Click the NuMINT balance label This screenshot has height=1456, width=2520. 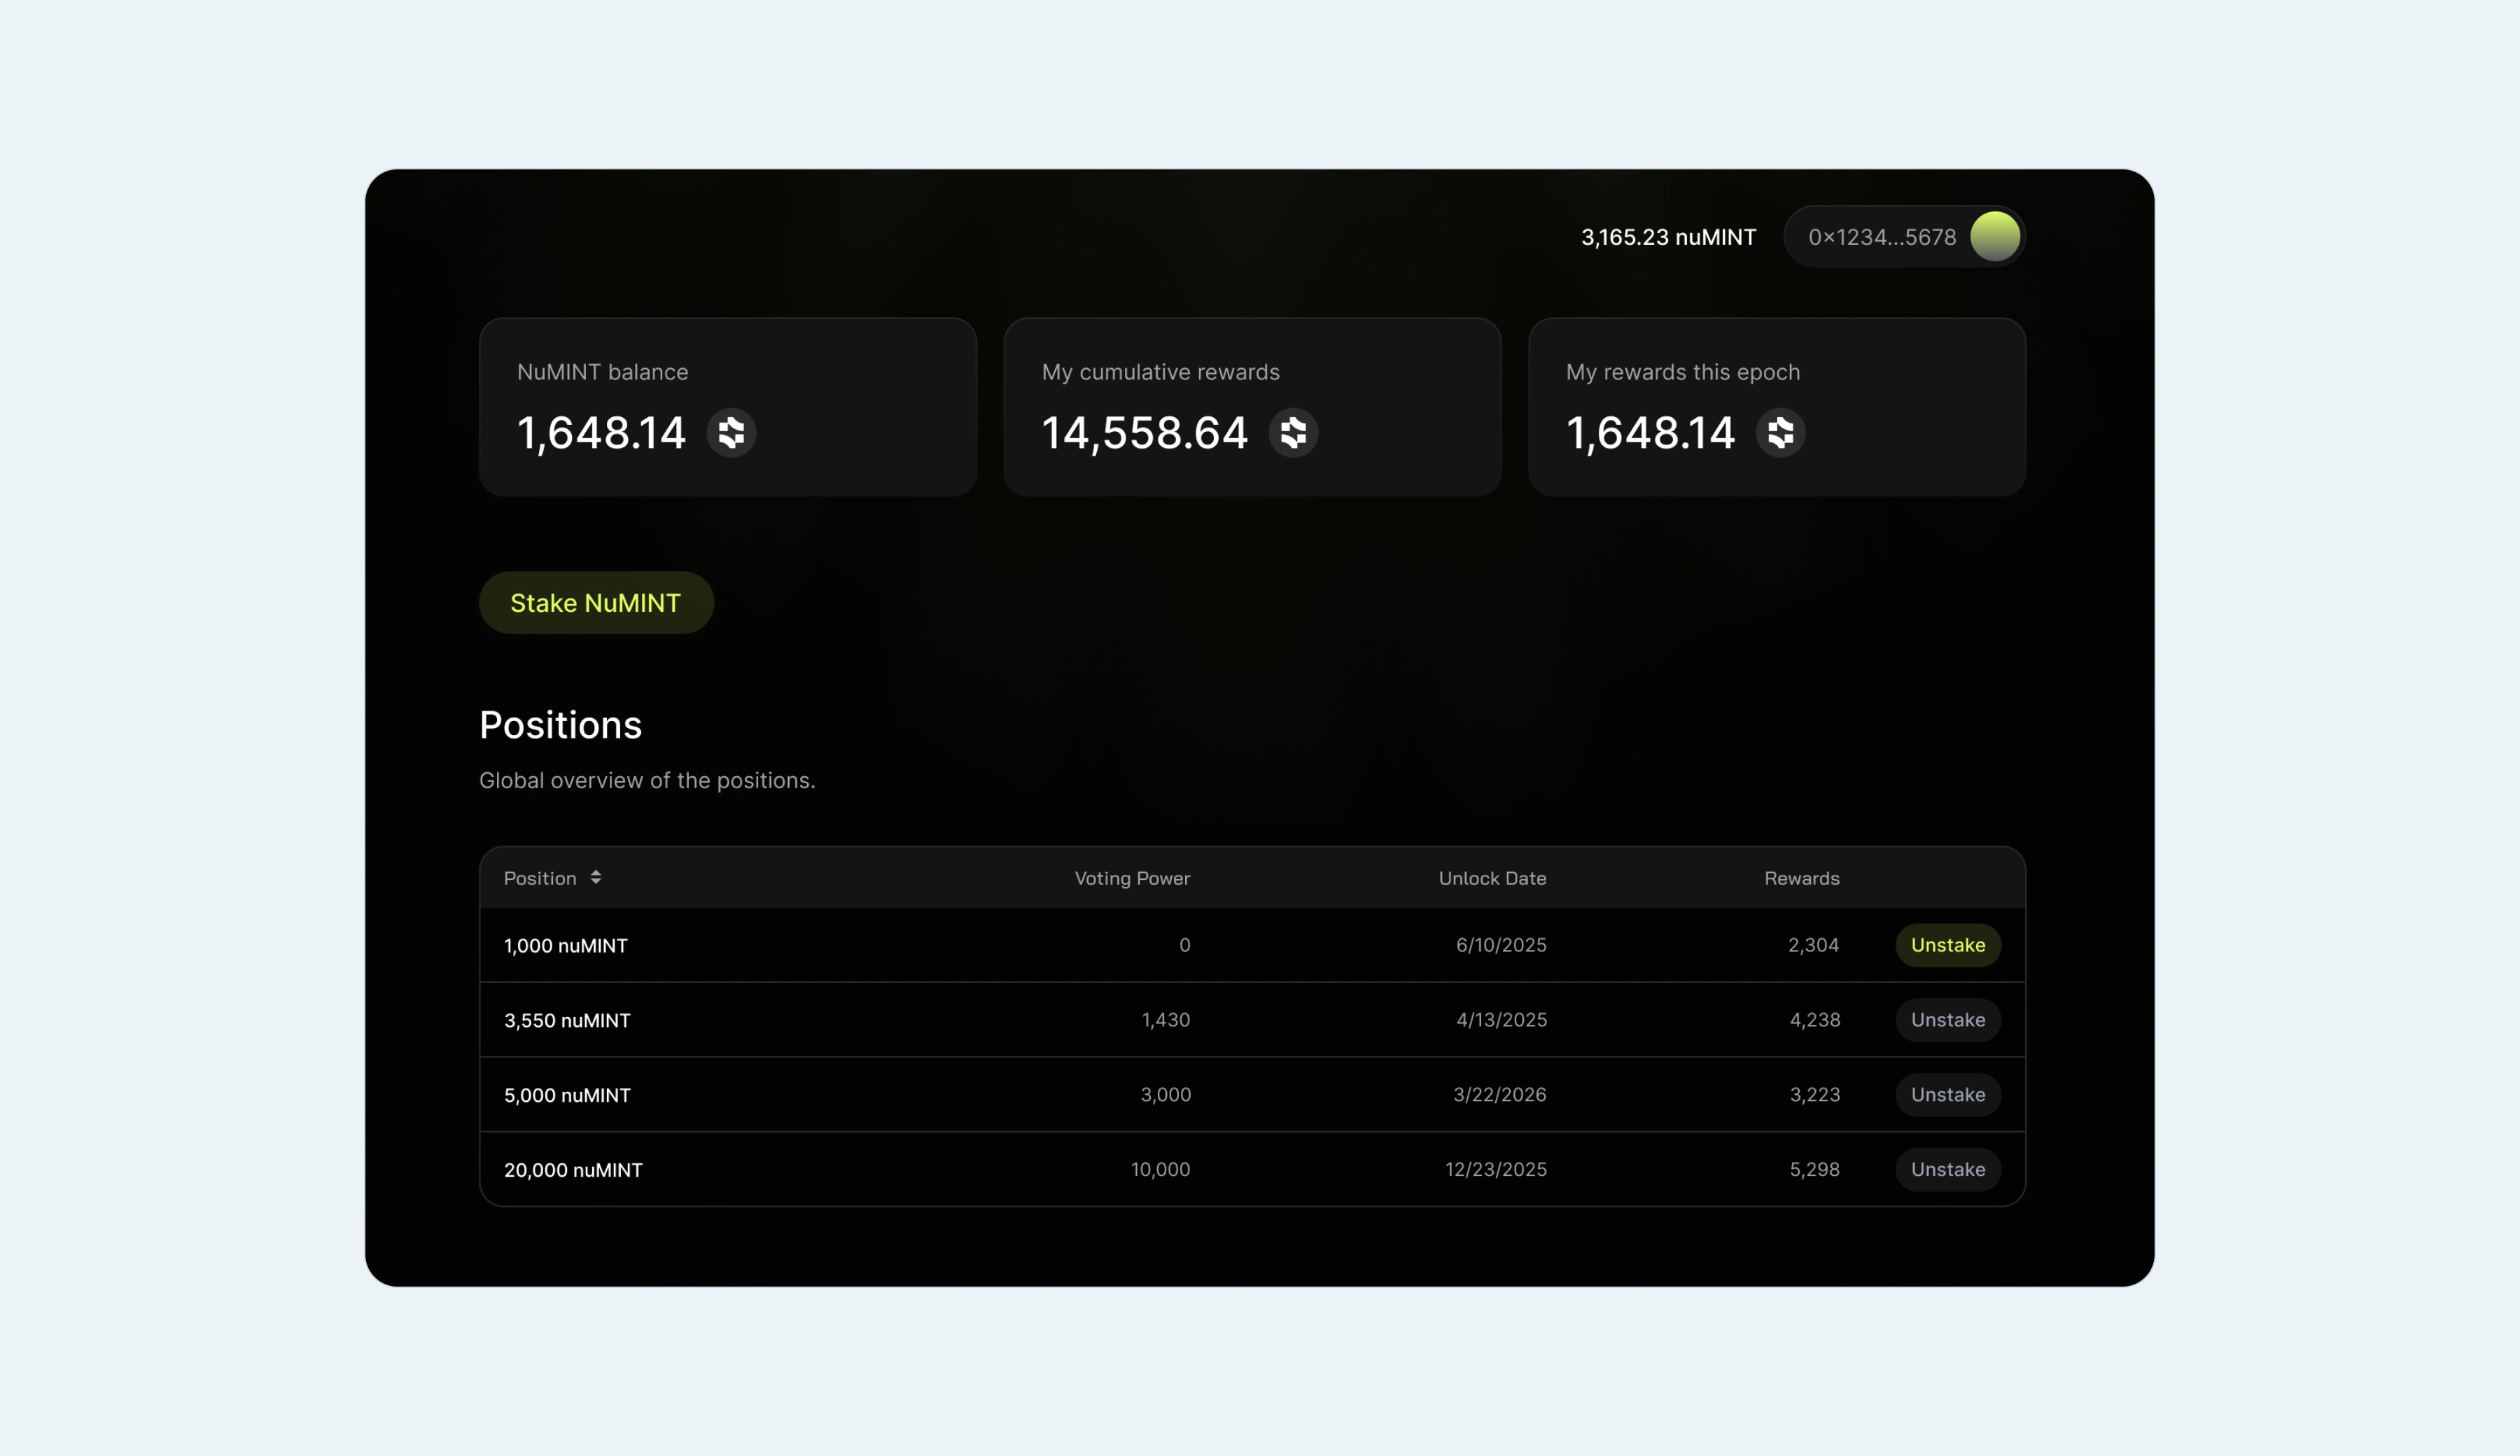coord(603,372)
